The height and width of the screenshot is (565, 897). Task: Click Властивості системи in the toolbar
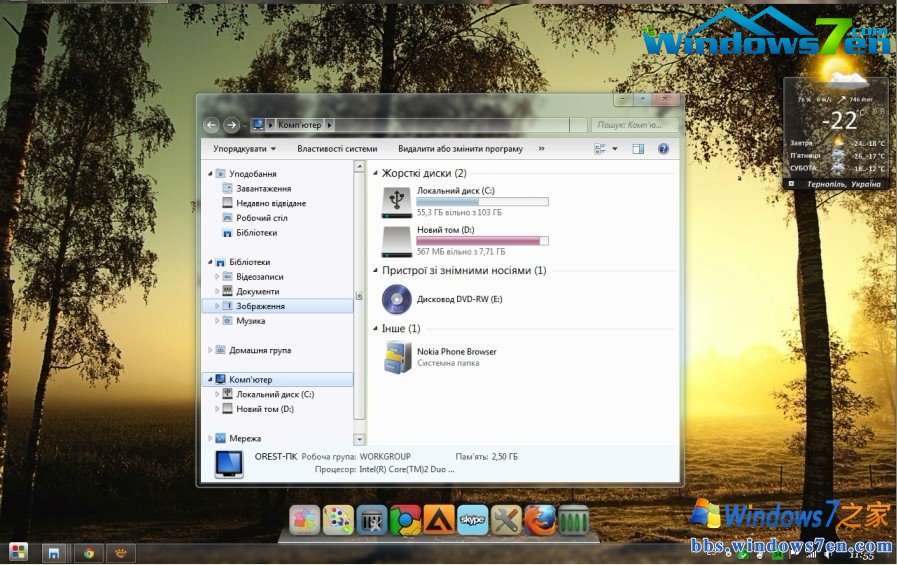pos(337,149)
